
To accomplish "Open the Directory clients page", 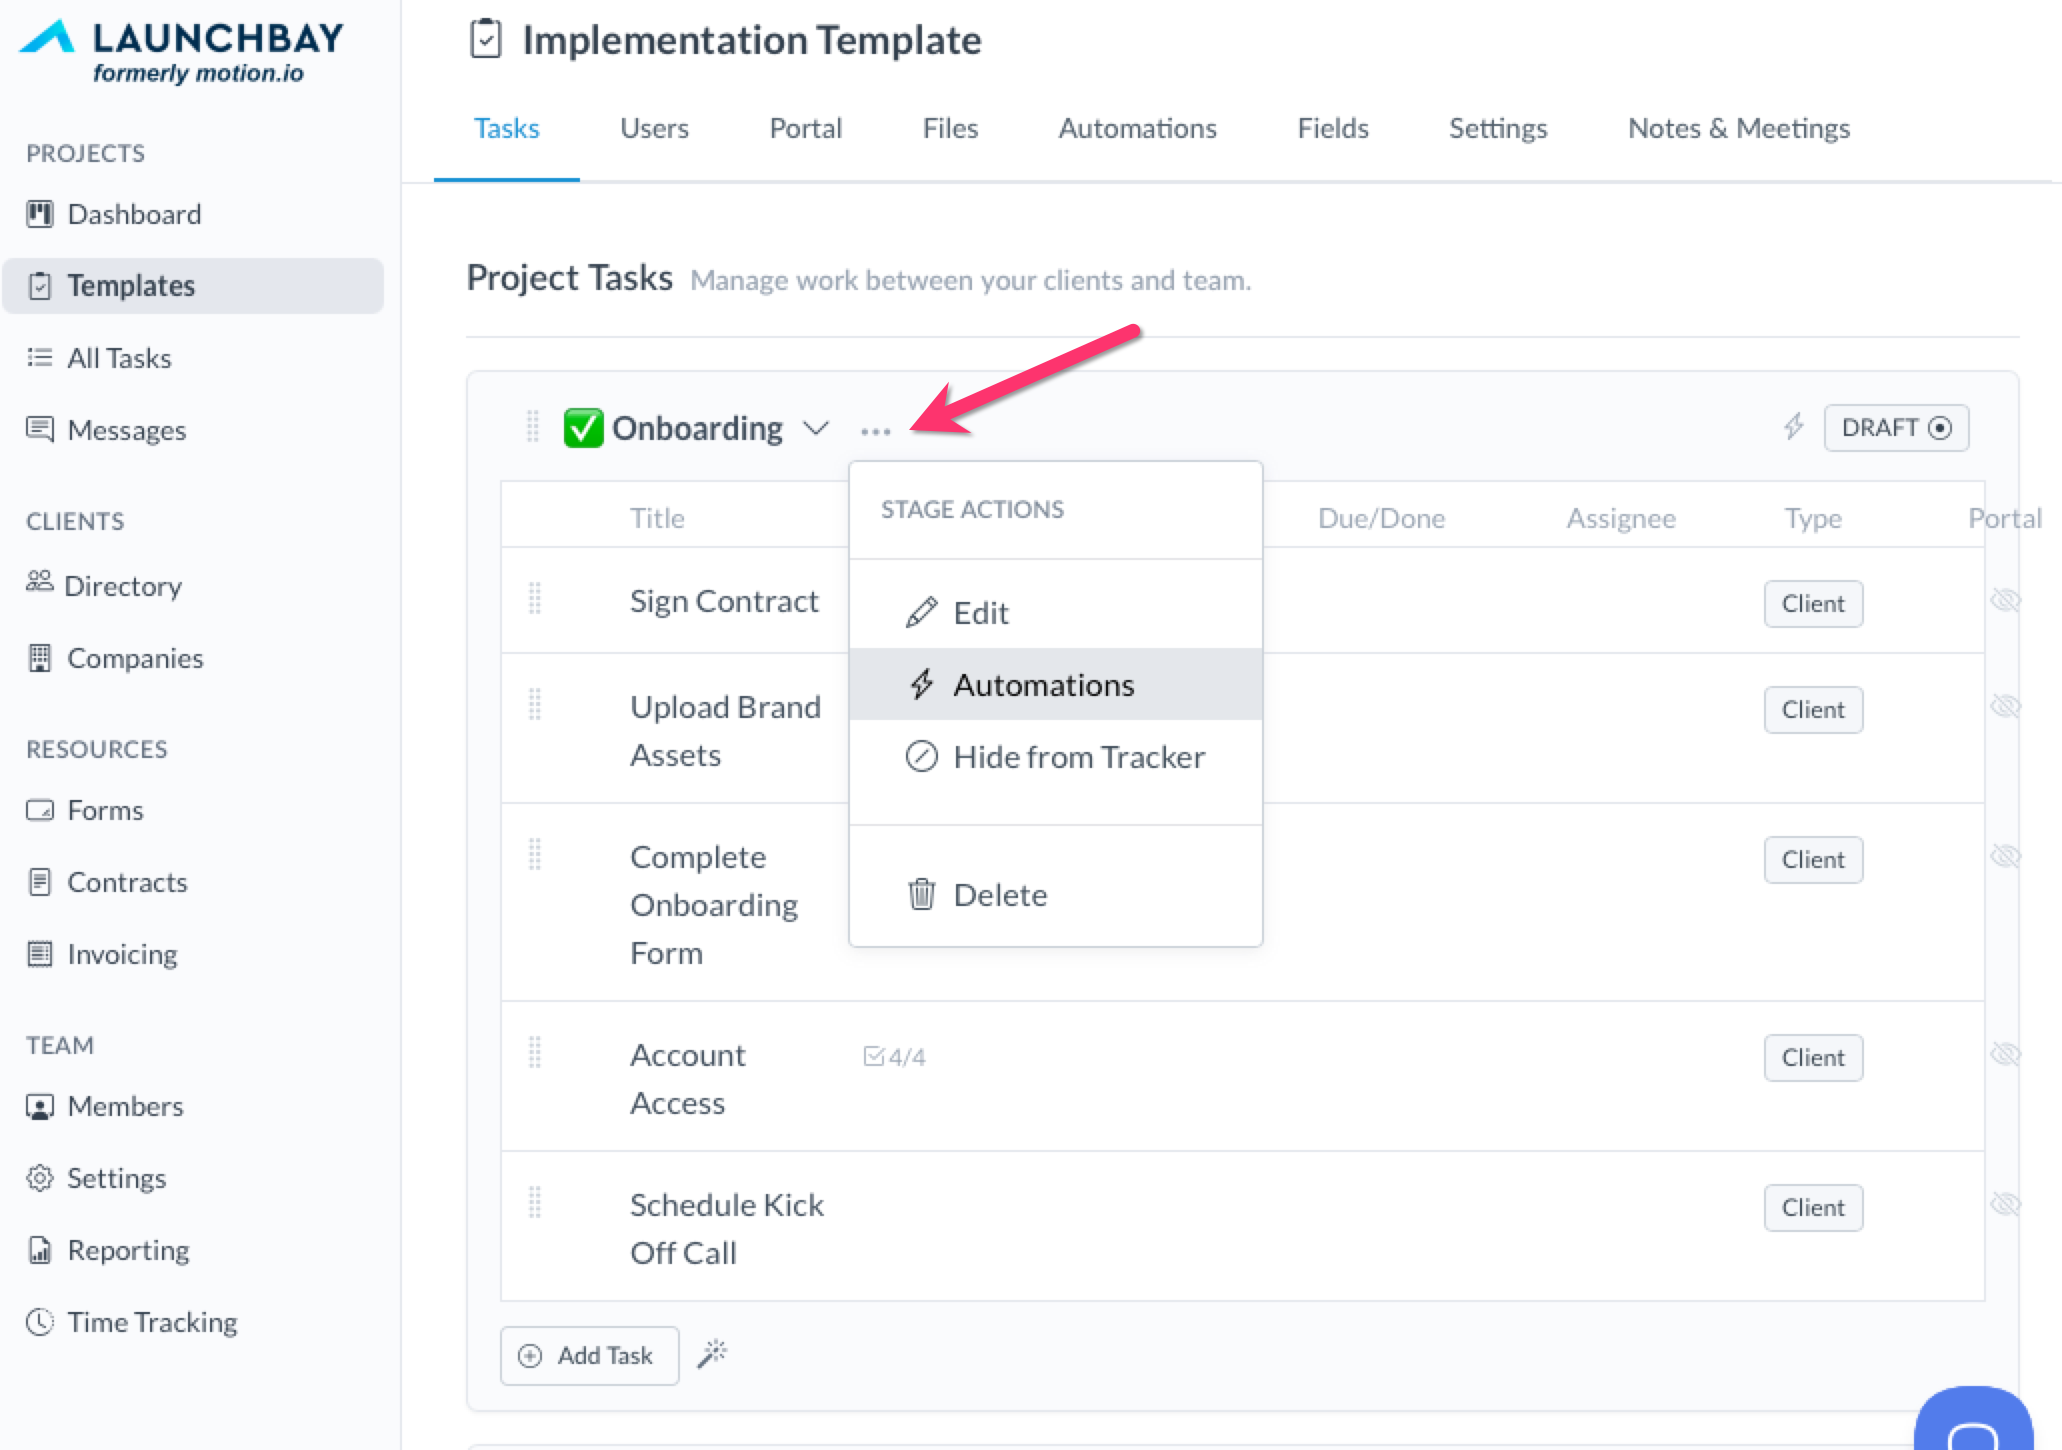I will pyautogui.click(x=122, y=586).
